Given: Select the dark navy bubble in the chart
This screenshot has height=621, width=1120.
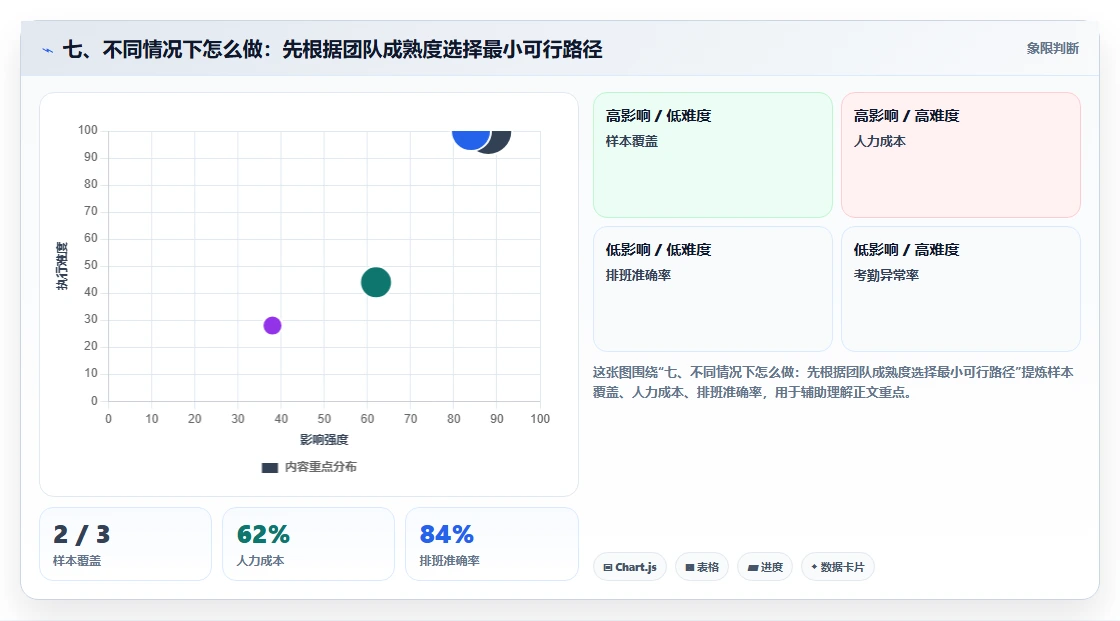Looking at the screenshot, I should coord(501,141).
